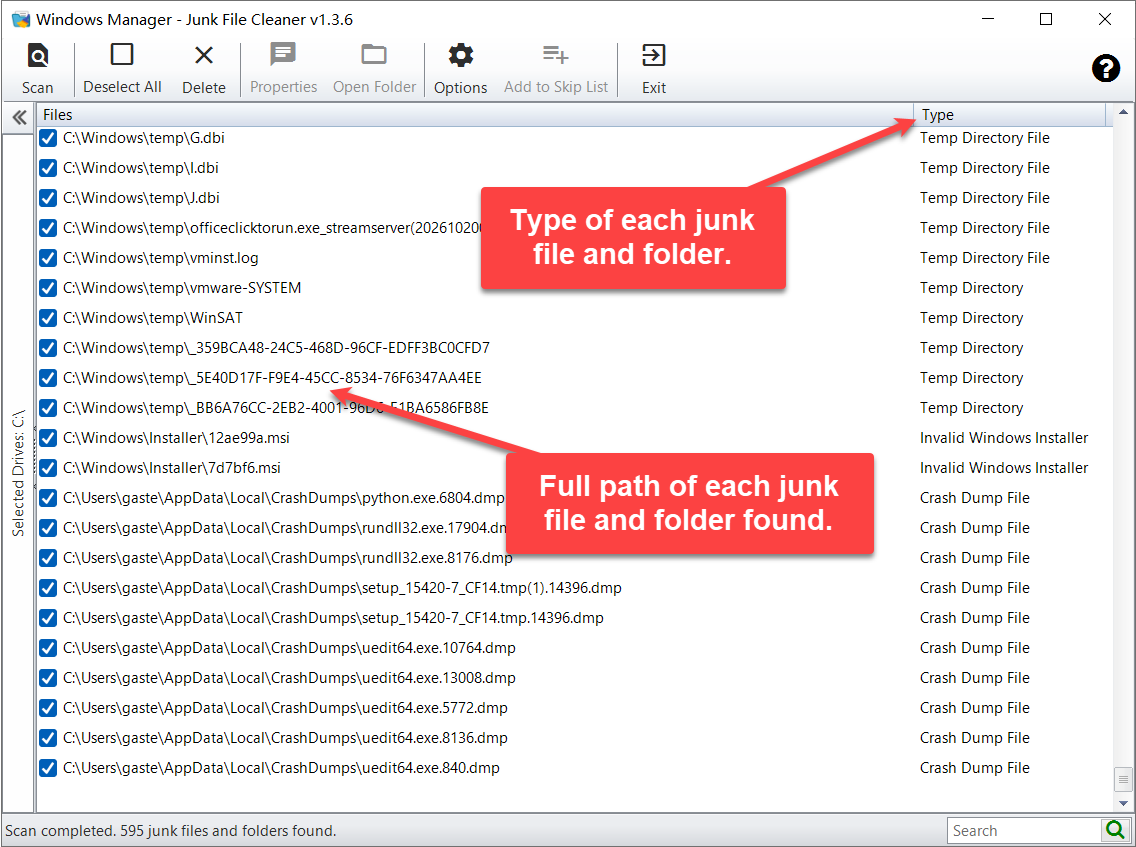Toggle checkbox for python.exe.6804.dmp
Image resolution: width=1136 pixels, height=847 pixels.
48,498
